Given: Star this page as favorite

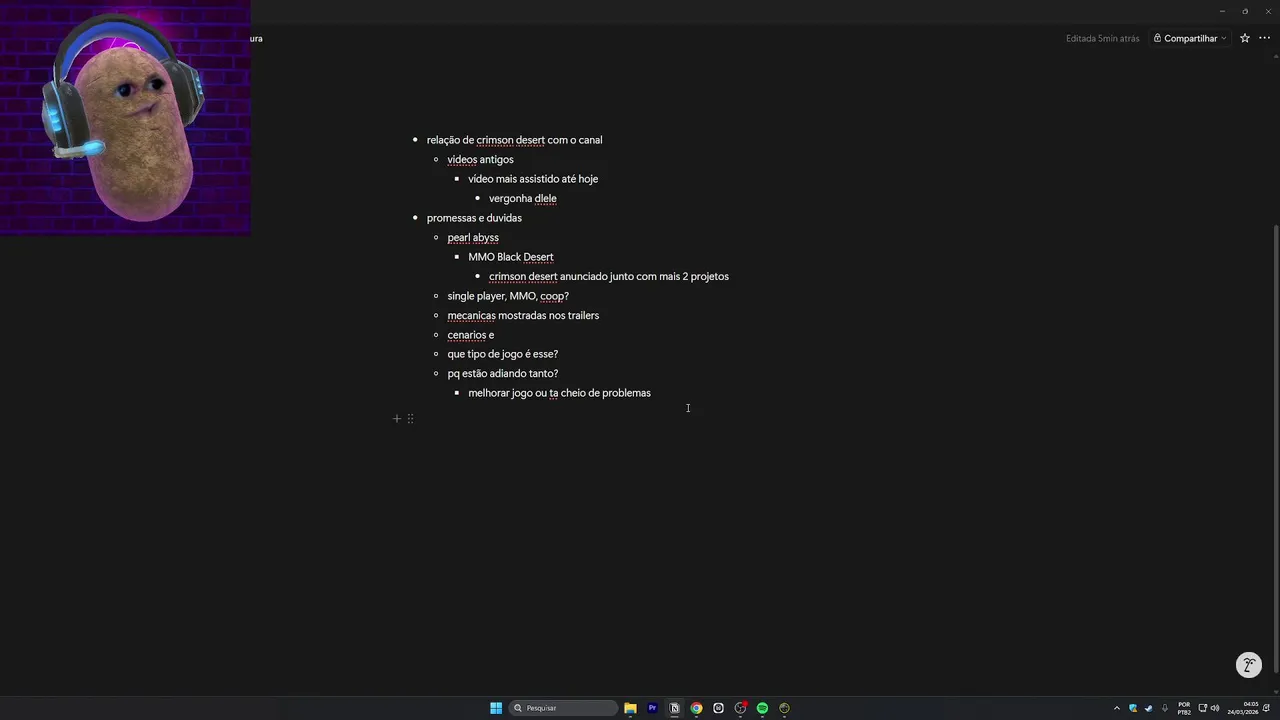Looking at the screenshot, I should 1245,38.
